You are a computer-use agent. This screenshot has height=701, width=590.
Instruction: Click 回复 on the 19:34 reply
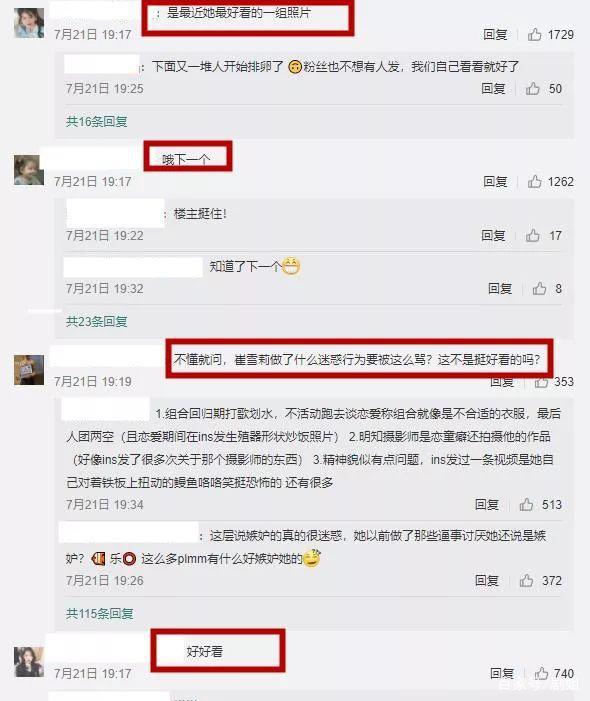487,505
